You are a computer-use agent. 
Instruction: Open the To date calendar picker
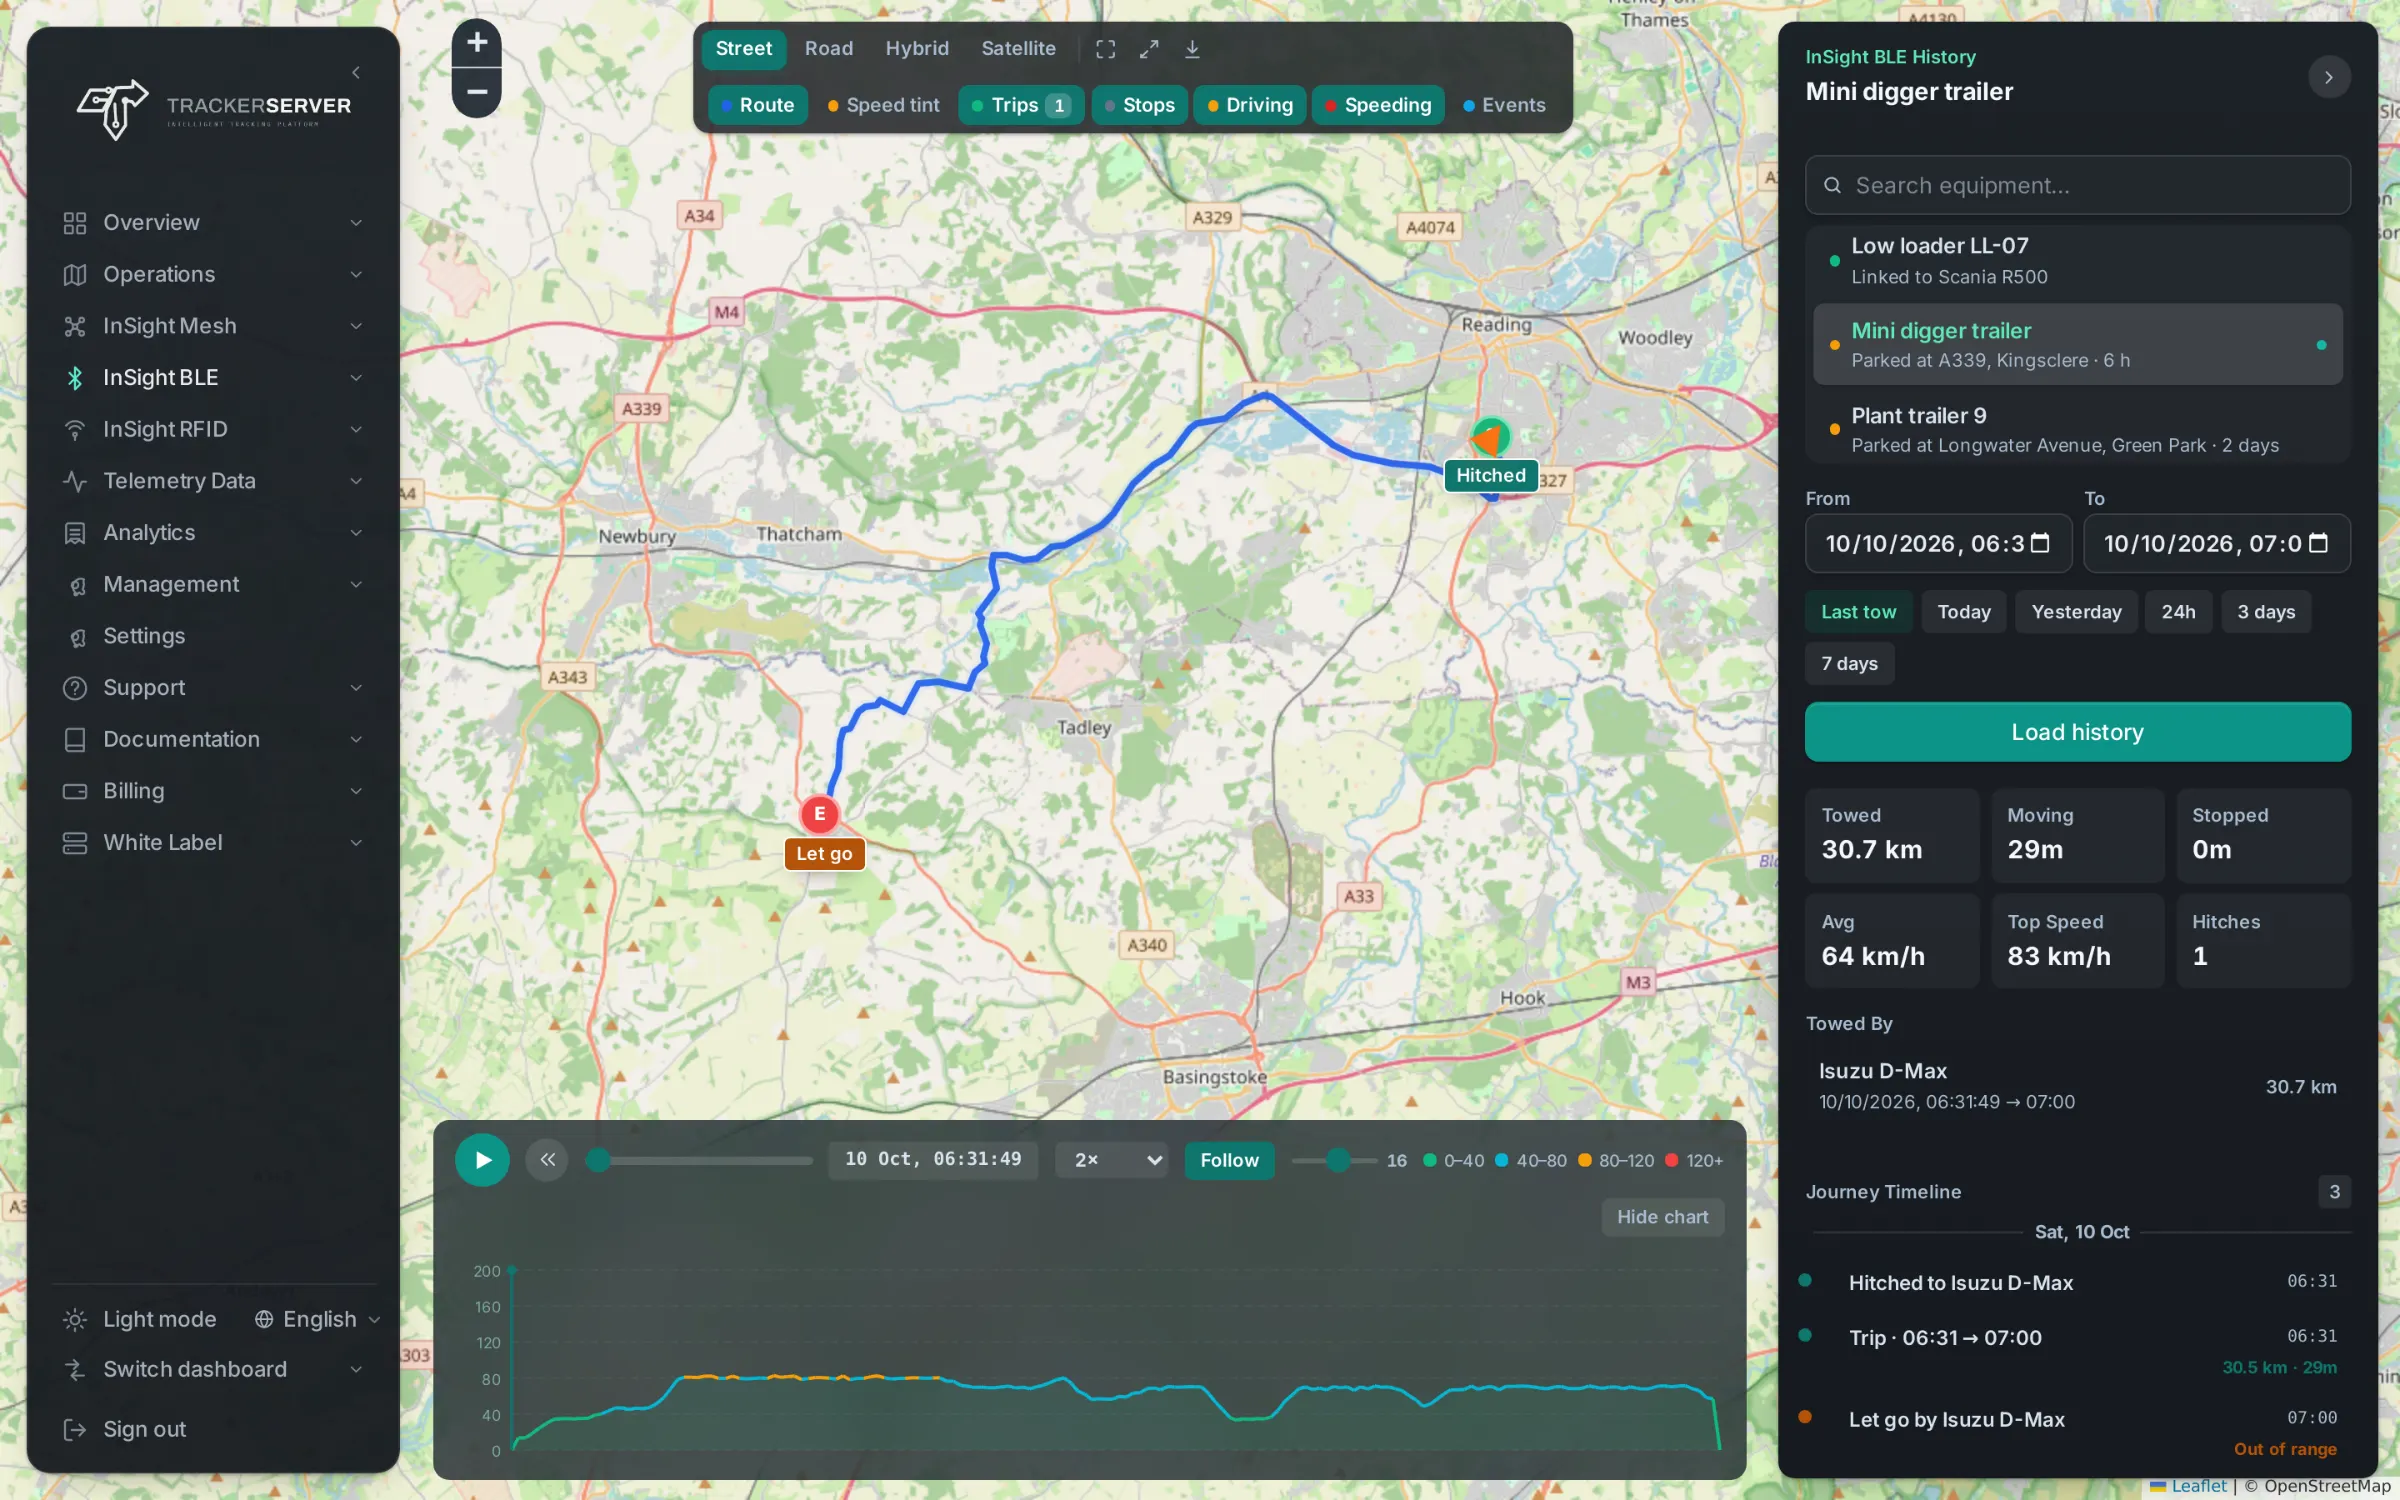[2318, 543]
